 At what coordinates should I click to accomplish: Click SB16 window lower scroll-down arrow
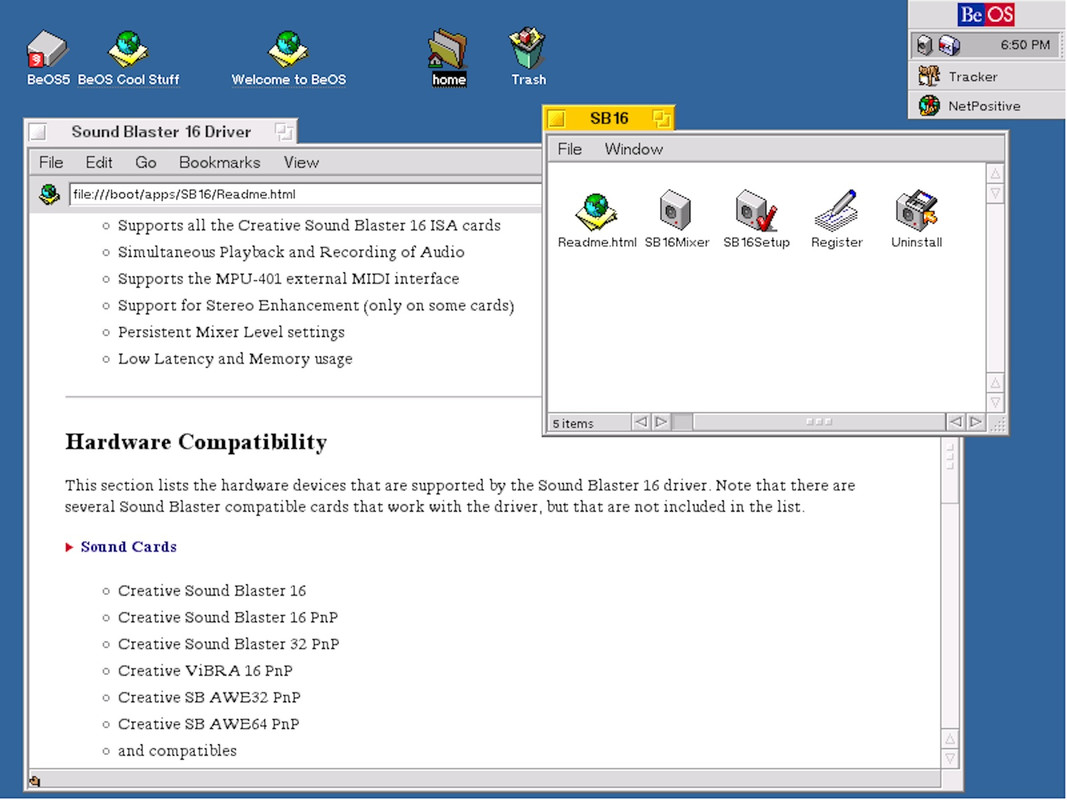point(996,403)
